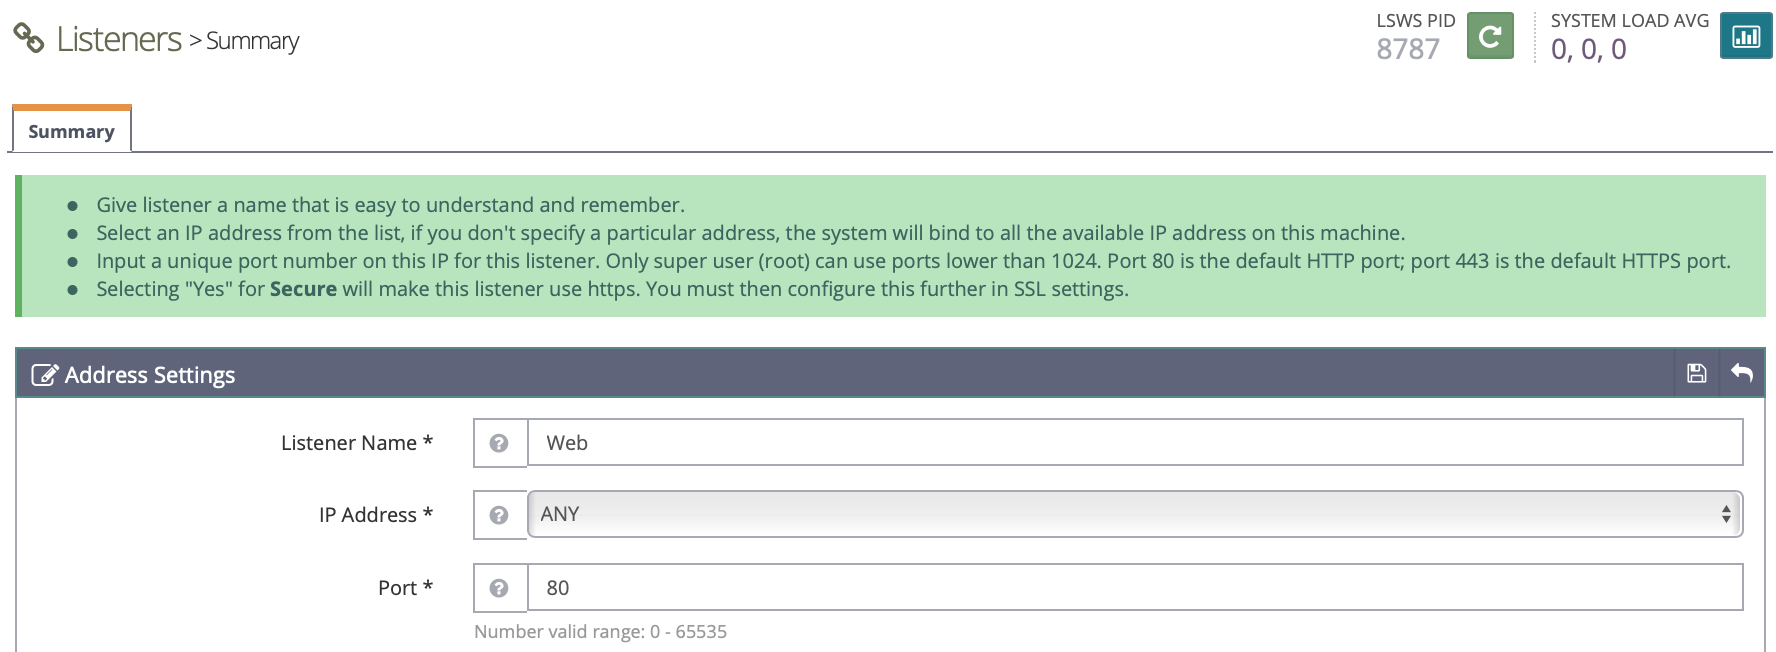Click the Summary breadcrumb text

click(x=252, y=41)
